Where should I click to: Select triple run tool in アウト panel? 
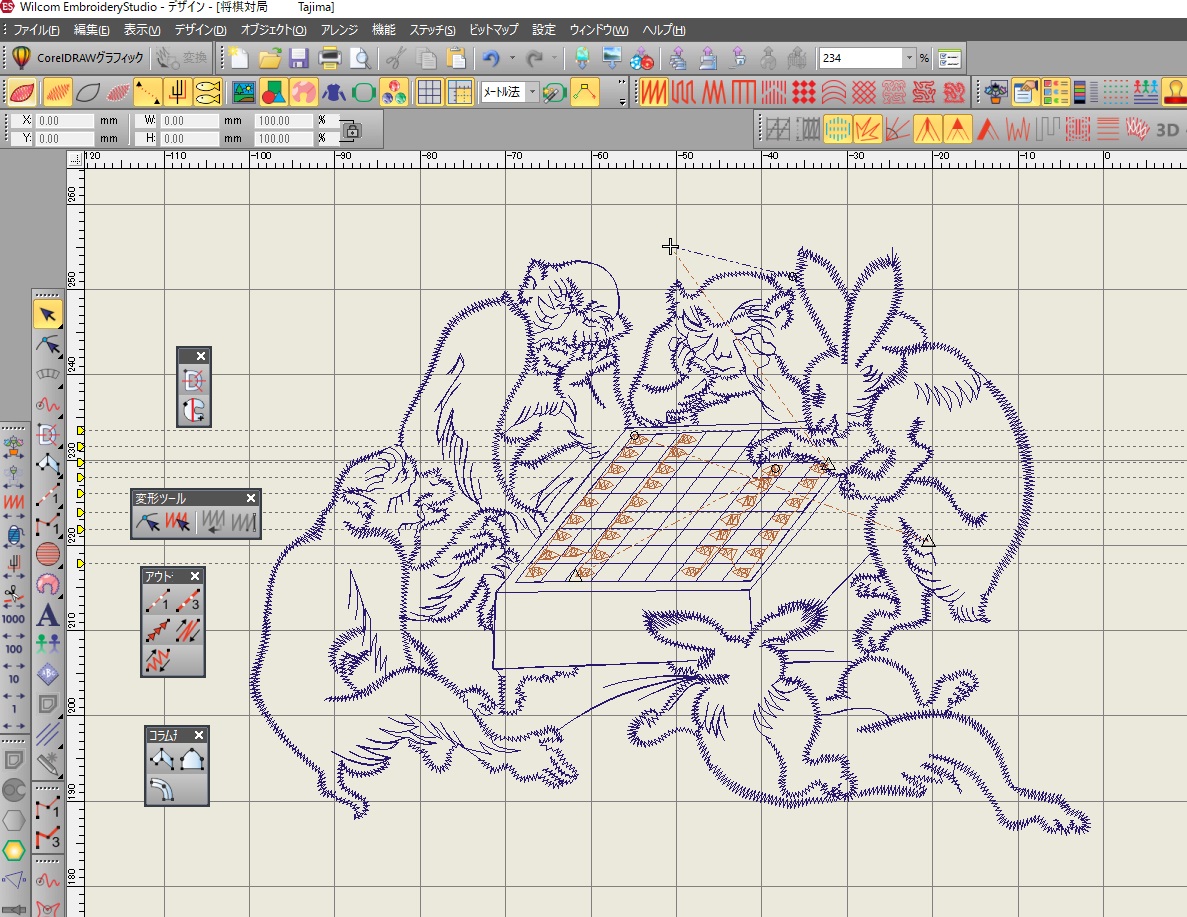[x=188, y=602]
